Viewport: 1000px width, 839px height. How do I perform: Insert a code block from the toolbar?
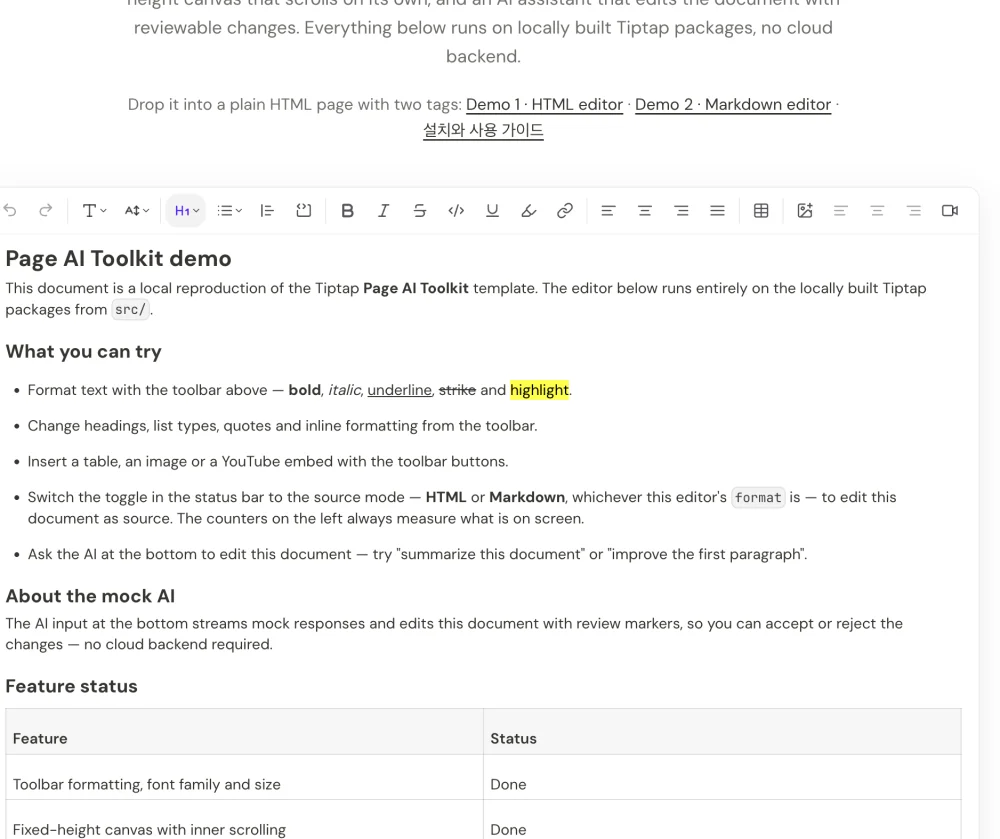point(304,210)
